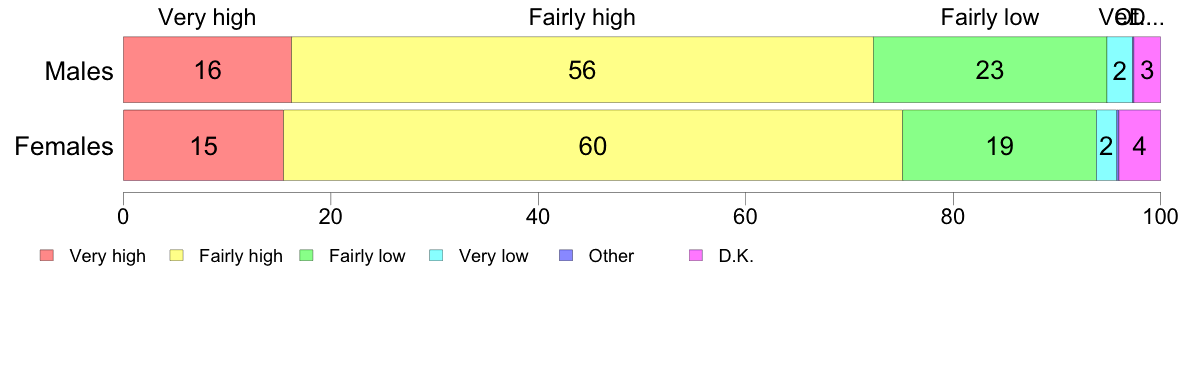The height and width of the screenshot is (368, 1188).
Task: Click the Fairly low column header
Action: tap(989, 17)
